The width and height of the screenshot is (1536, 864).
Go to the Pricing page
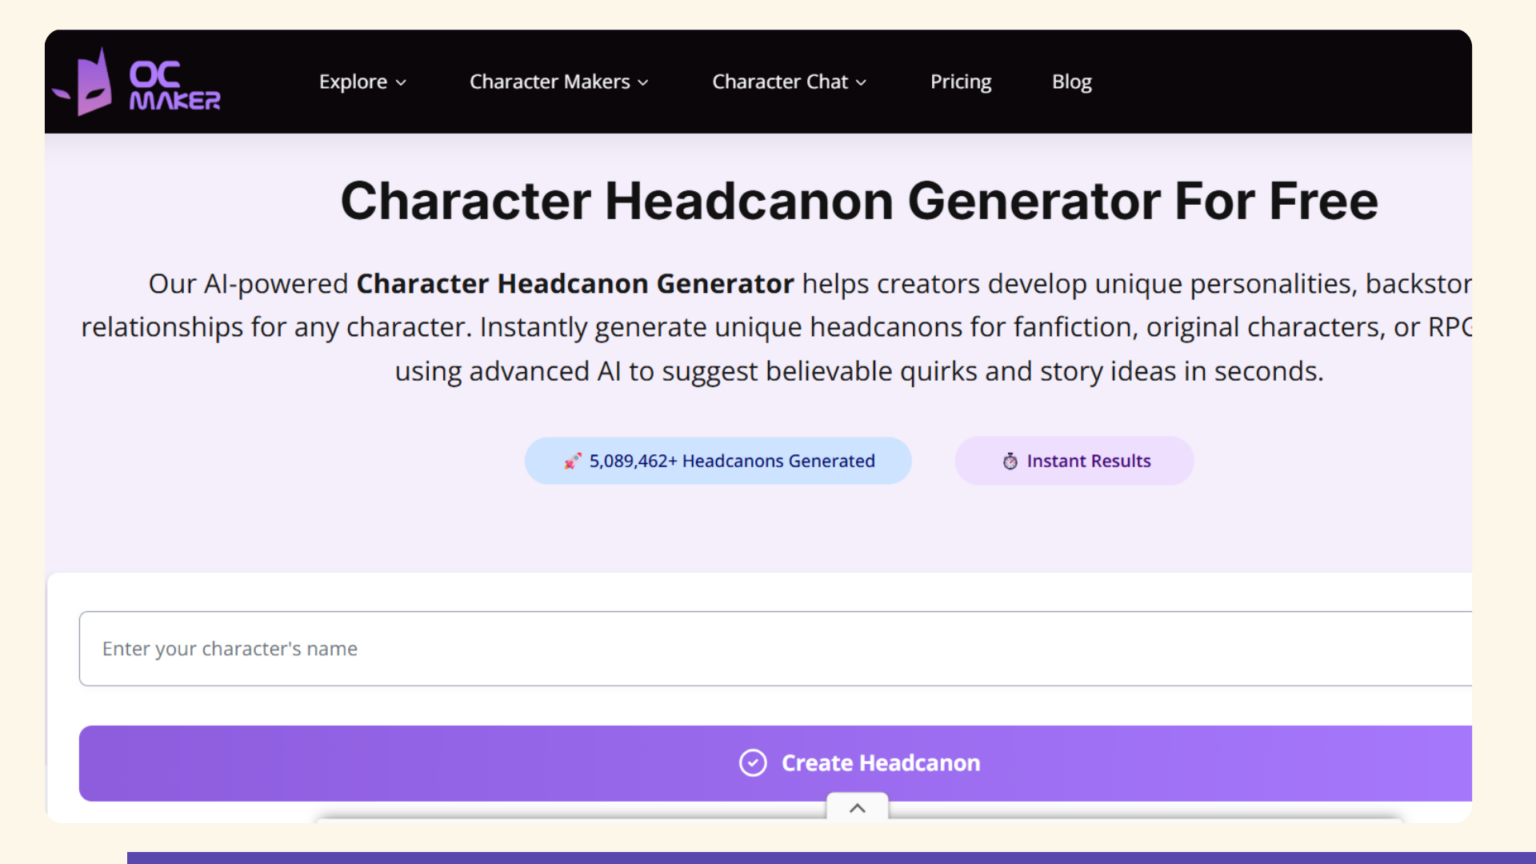point(960,82)
